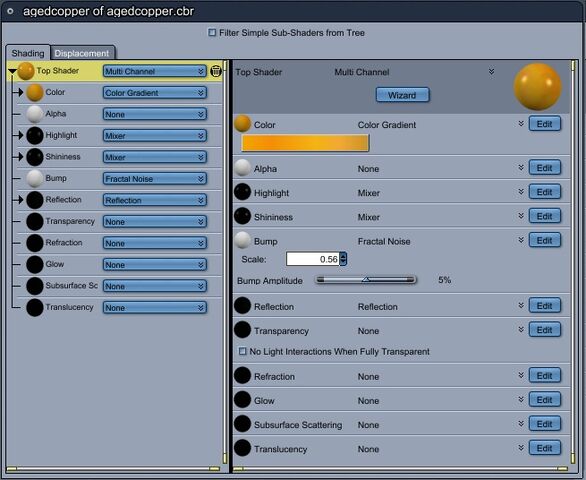This screenshot has width=586, height=480.
Task: Check No Light Interactions When Fully Transparent
Action: 243,351
